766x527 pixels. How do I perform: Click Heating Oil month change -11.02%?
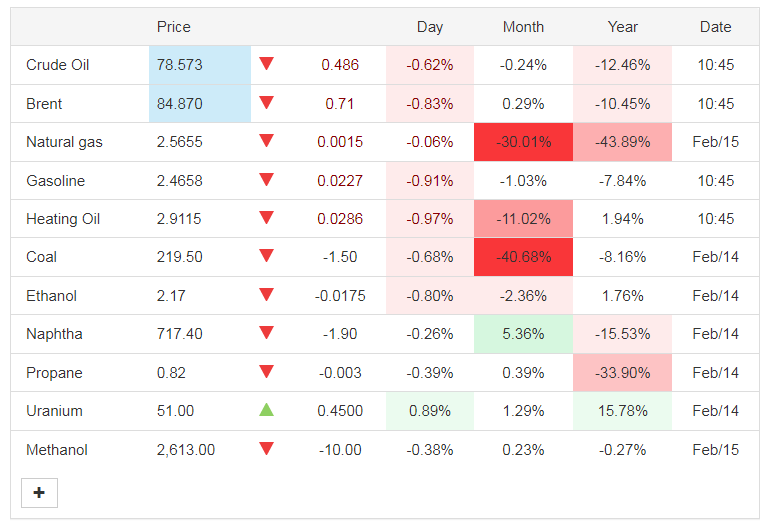coord(523,219)
